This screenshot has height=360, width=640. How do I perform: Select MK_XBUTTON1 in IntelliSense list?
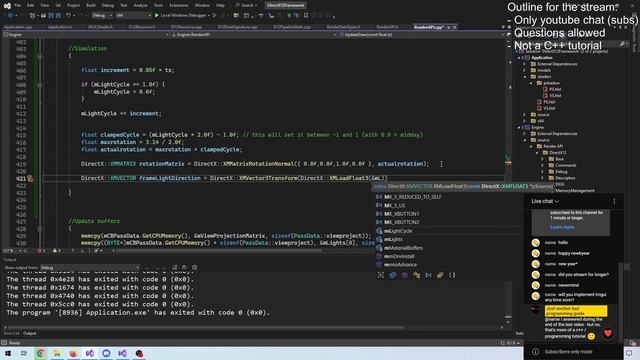[x=449, y=213]
